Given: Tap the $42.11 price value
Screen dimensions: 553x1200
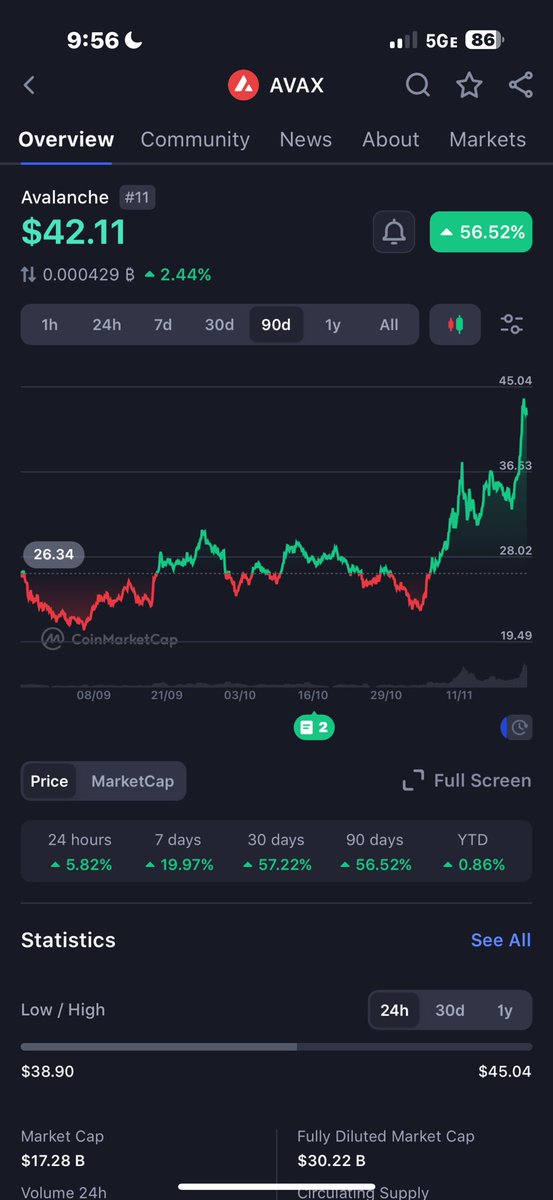Looking at the screenshot, I should click(74, 232).
